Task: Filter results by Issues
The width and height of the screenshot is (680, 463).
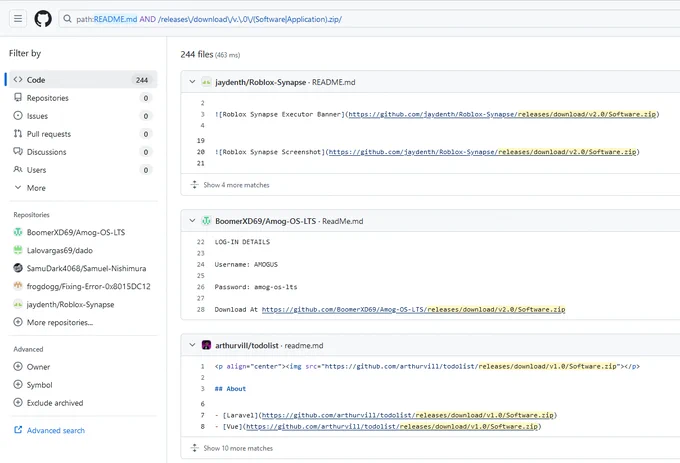Action: 83,116
